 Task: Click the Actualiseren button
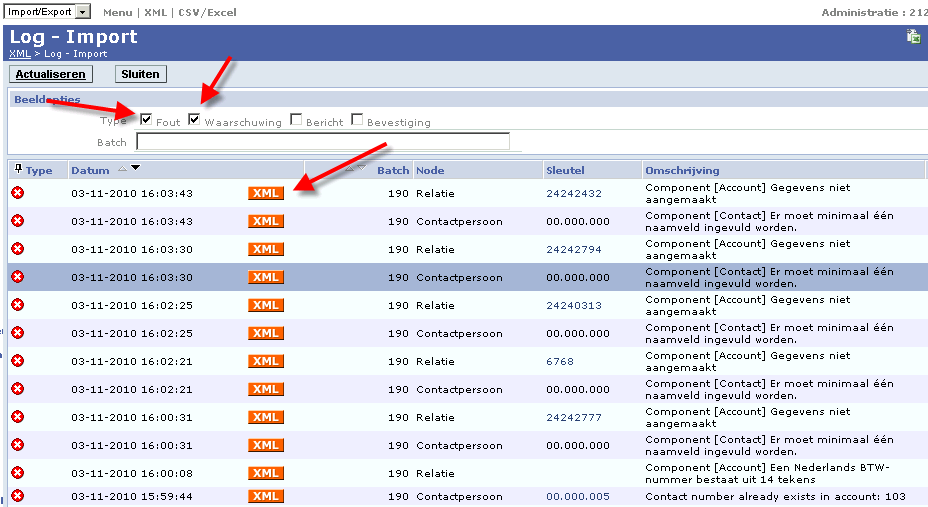(51, 74)
